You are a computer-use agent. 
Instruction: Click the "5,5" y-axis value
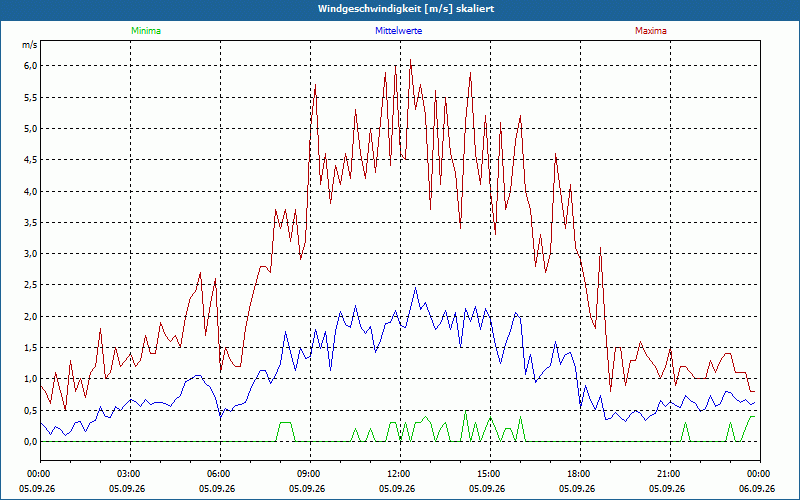[x=31, y=97]
